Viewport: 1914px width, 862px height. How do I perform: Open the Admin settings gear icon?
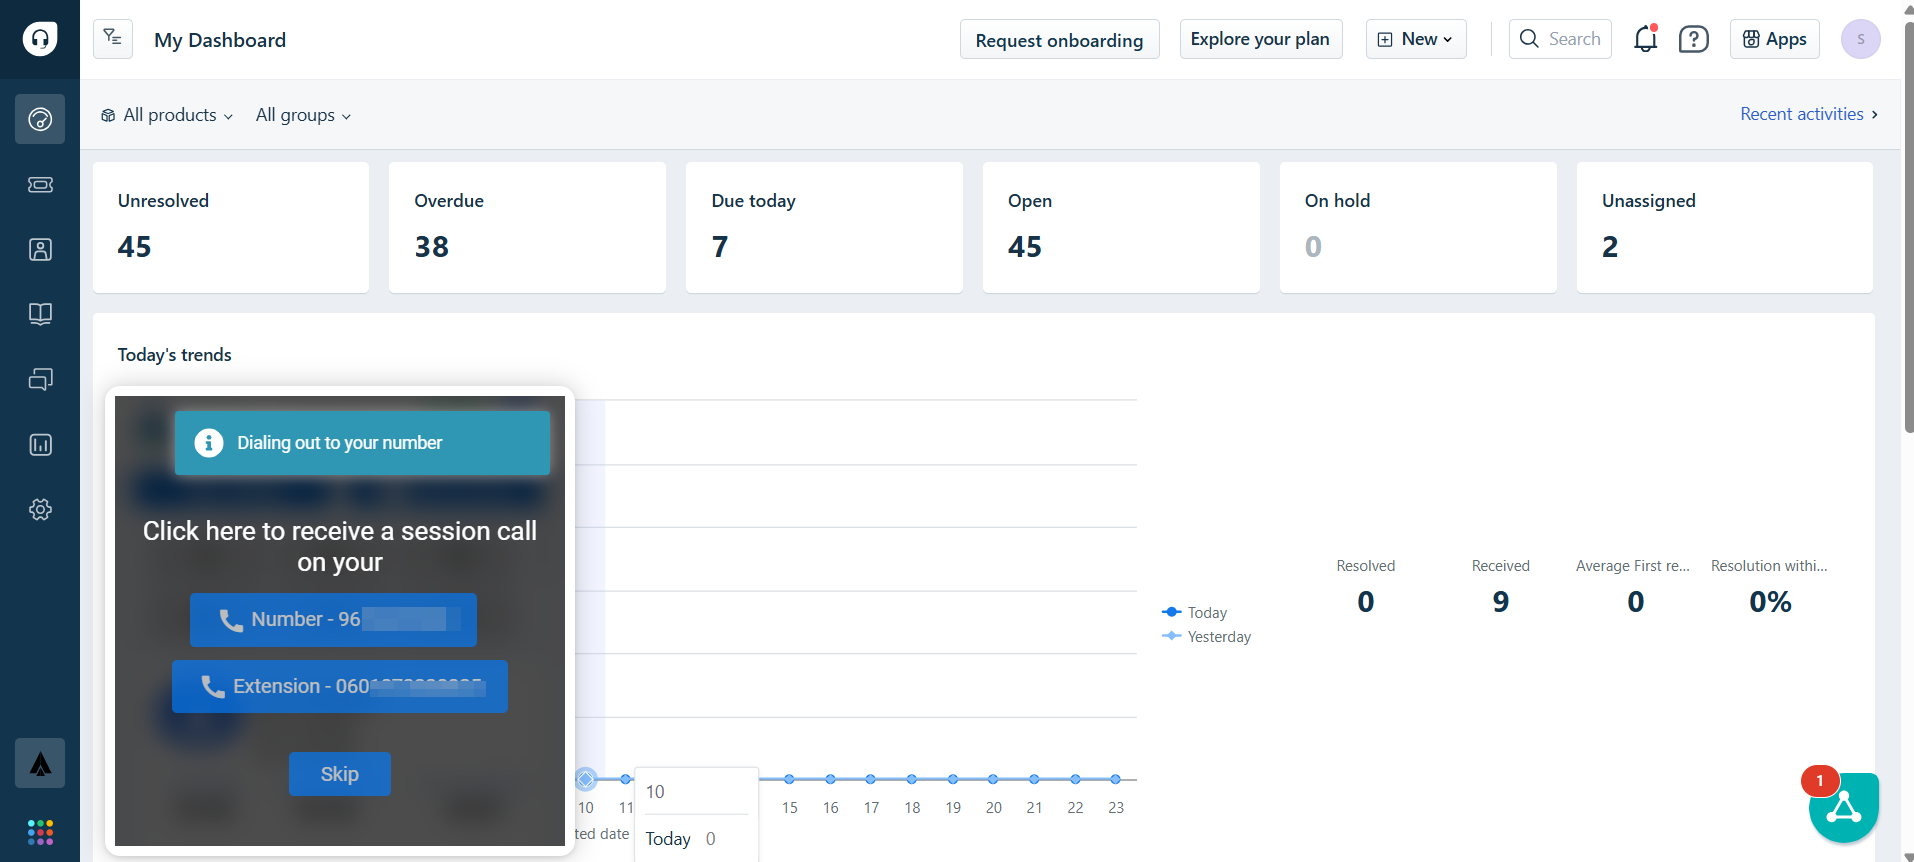click(x=40, y=509)
